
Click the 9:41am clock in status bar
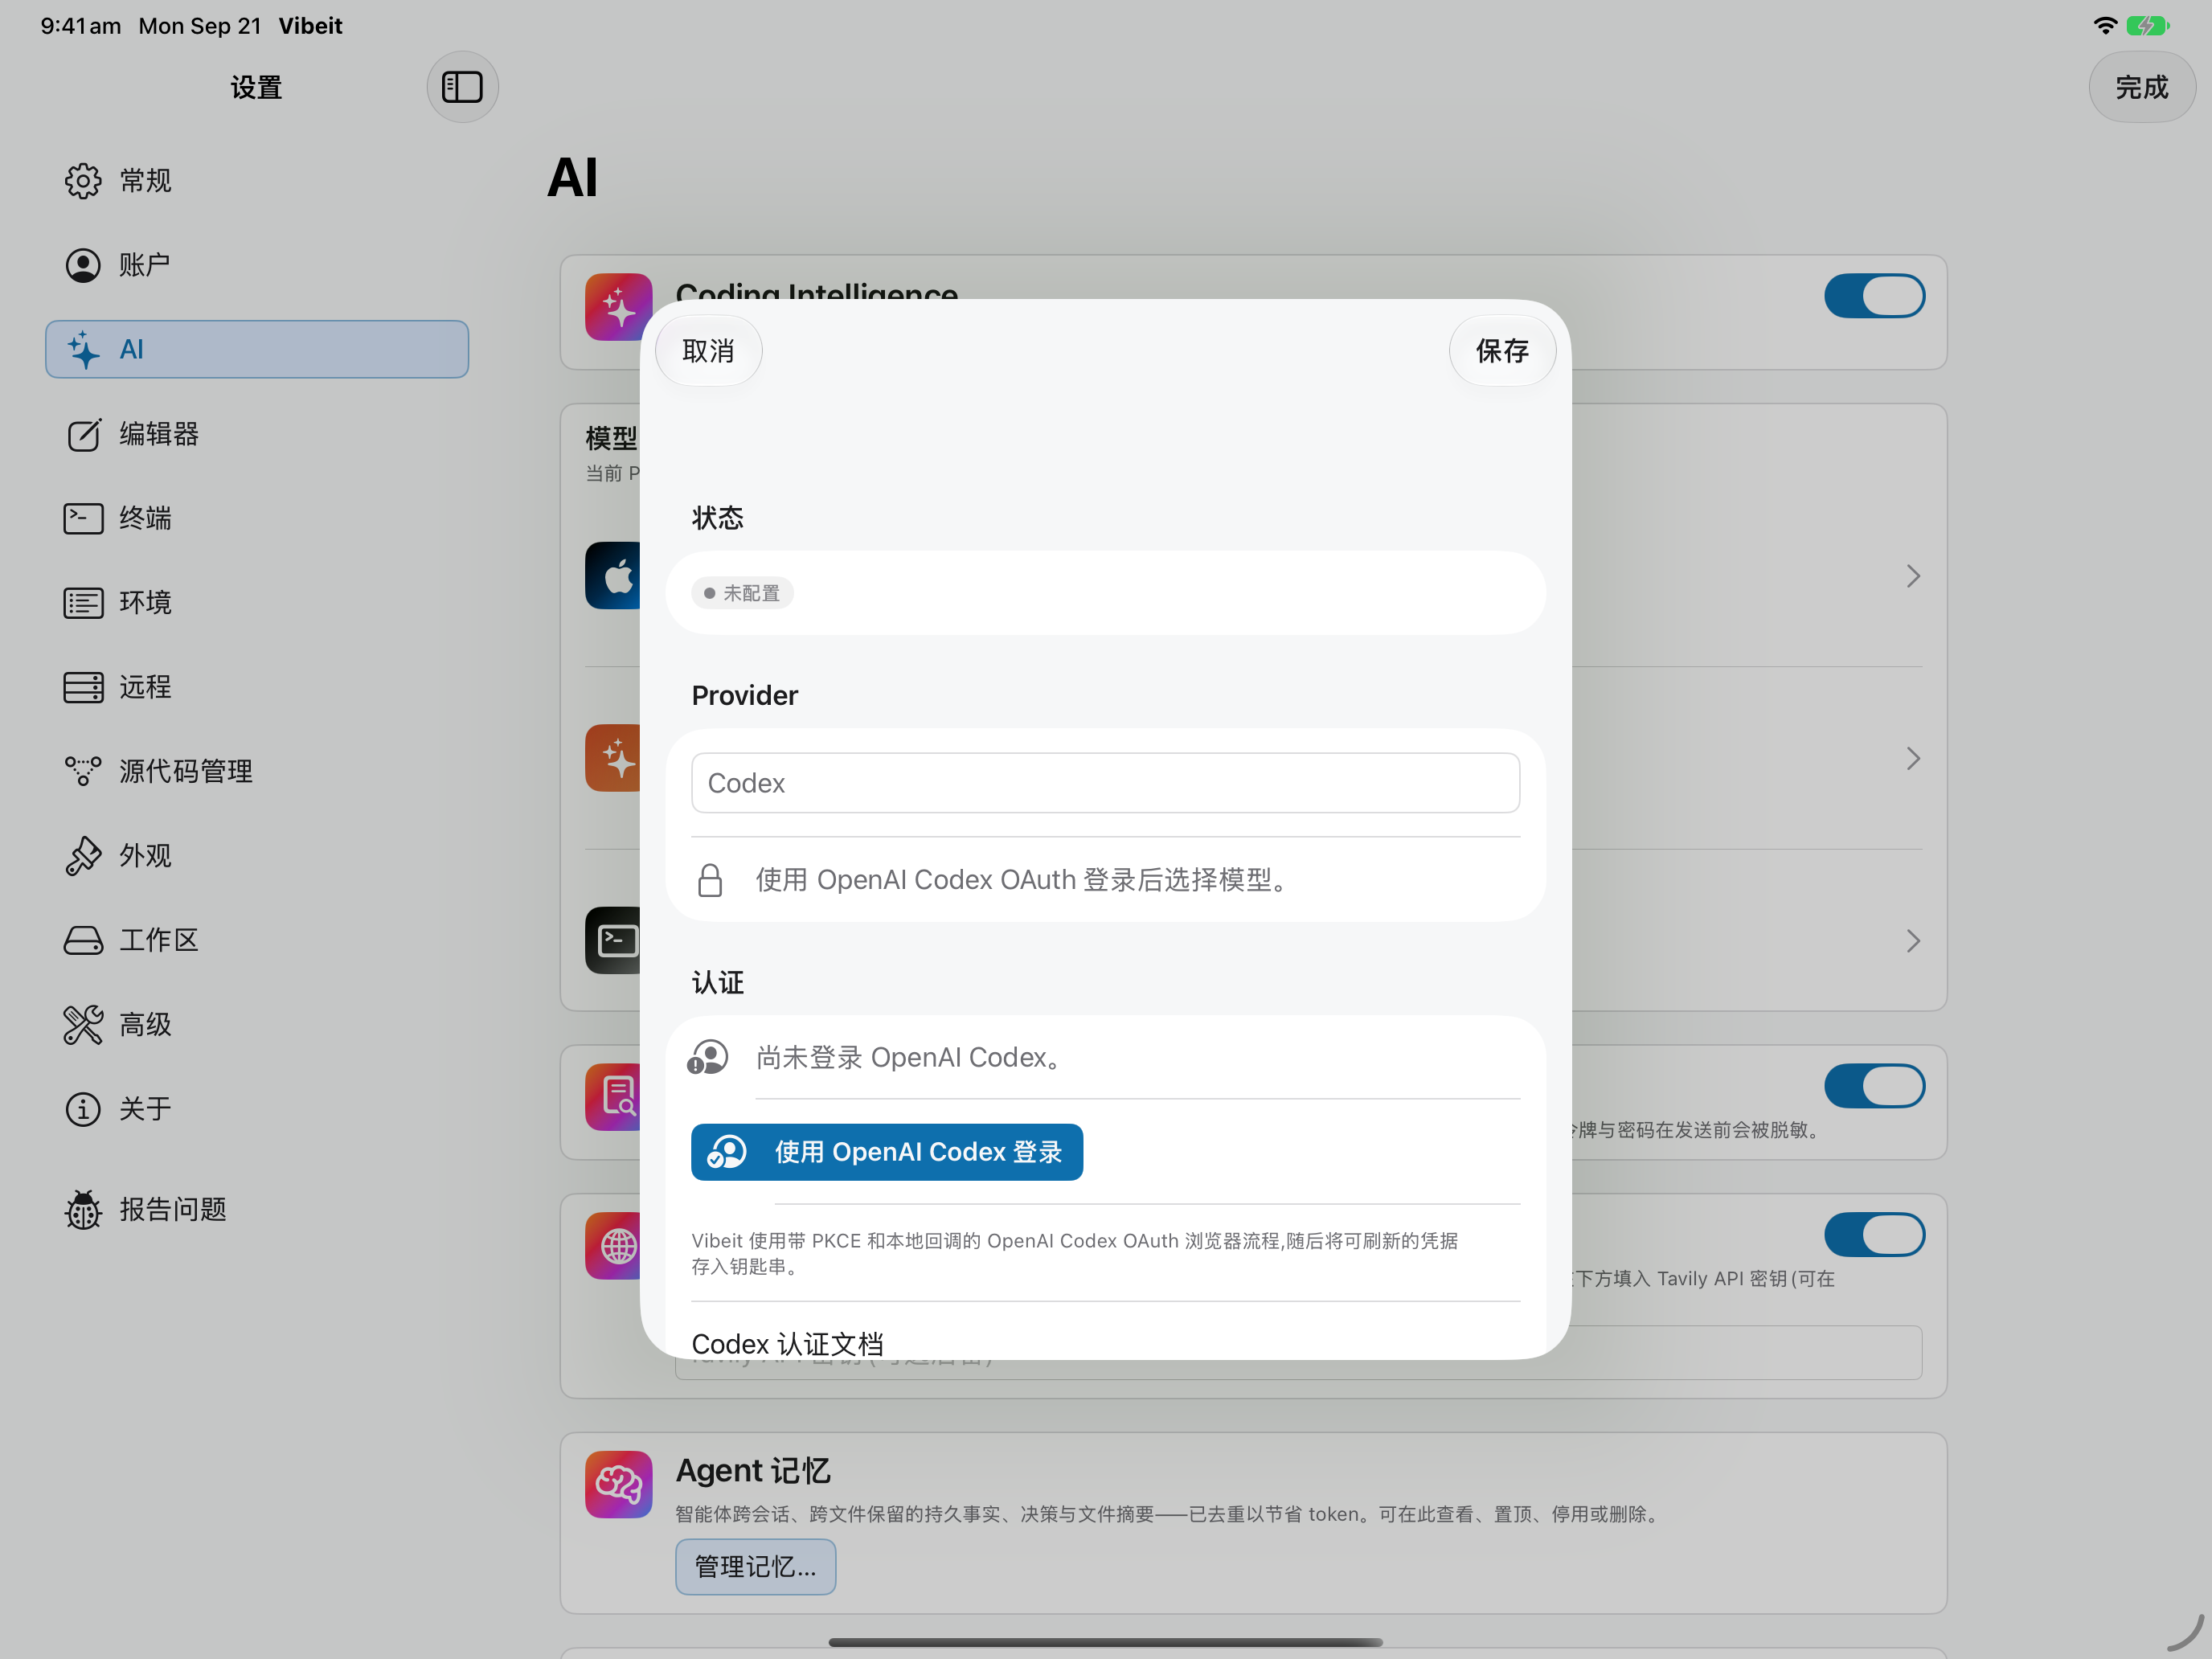coord(81,26)
